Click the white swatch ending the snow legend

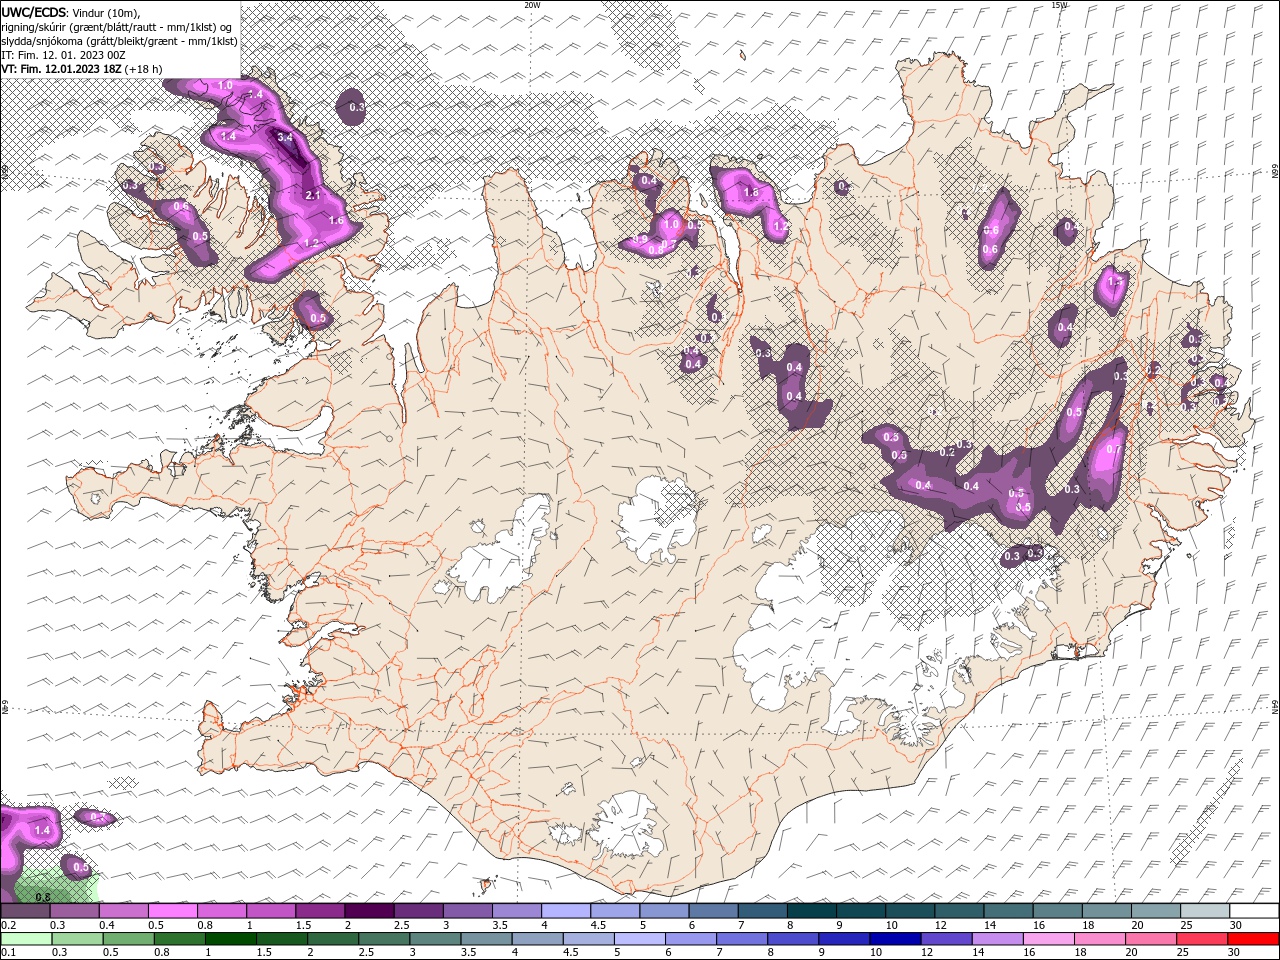[1254, 911]
